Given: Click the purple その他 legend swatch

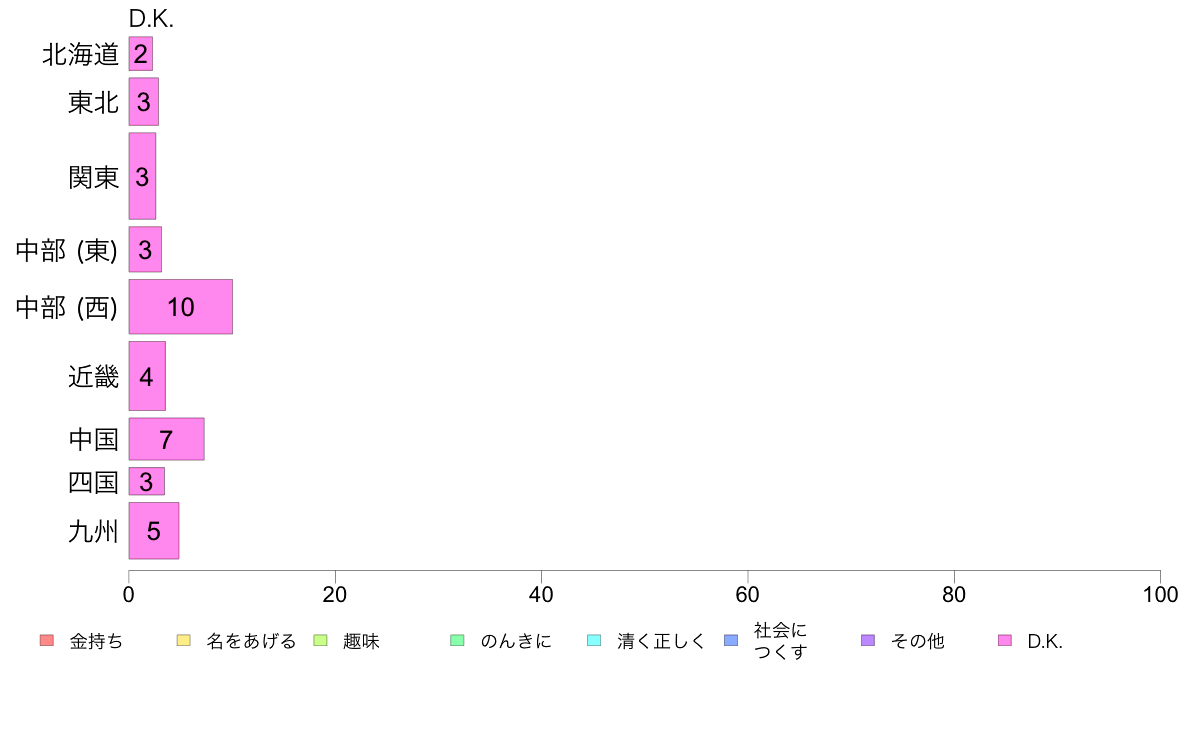Looking at the screenshot, I should tap(868, 640).
